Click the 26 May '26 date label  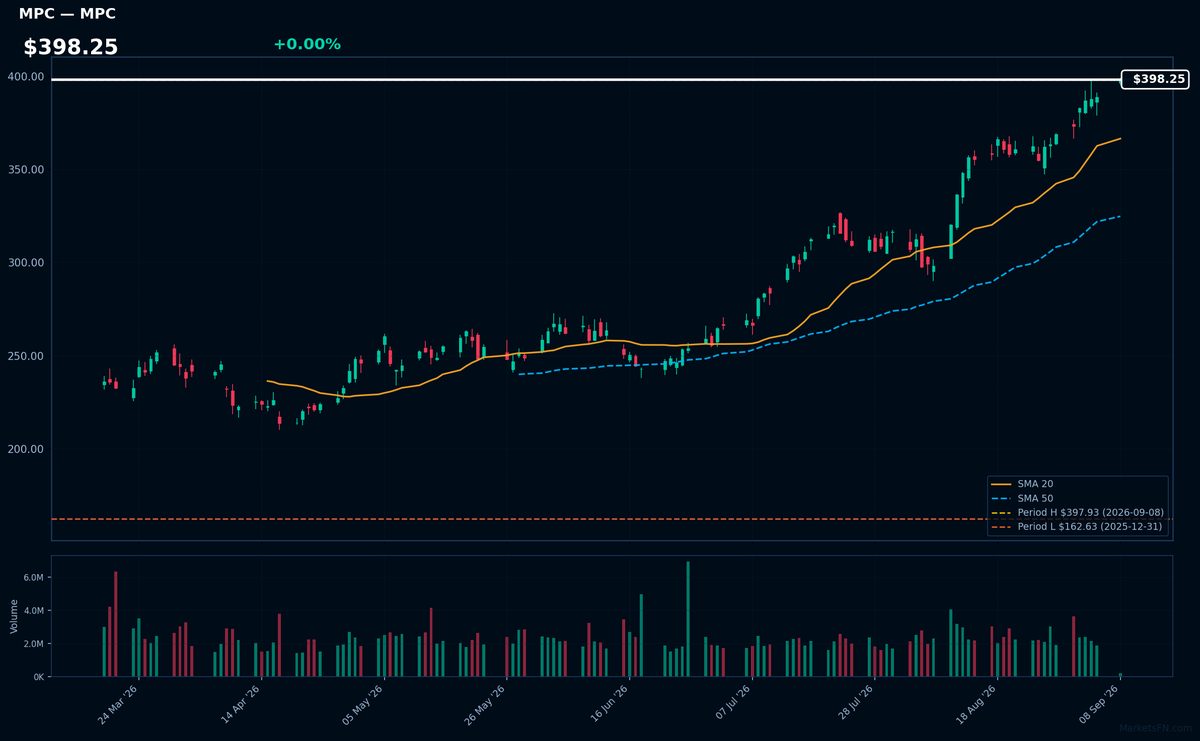[486, 705]
